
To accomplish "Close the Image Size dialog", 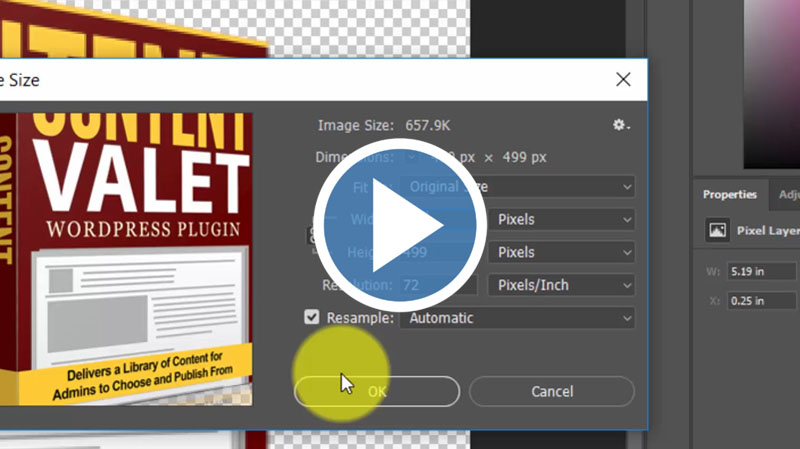I will point(623,79).
